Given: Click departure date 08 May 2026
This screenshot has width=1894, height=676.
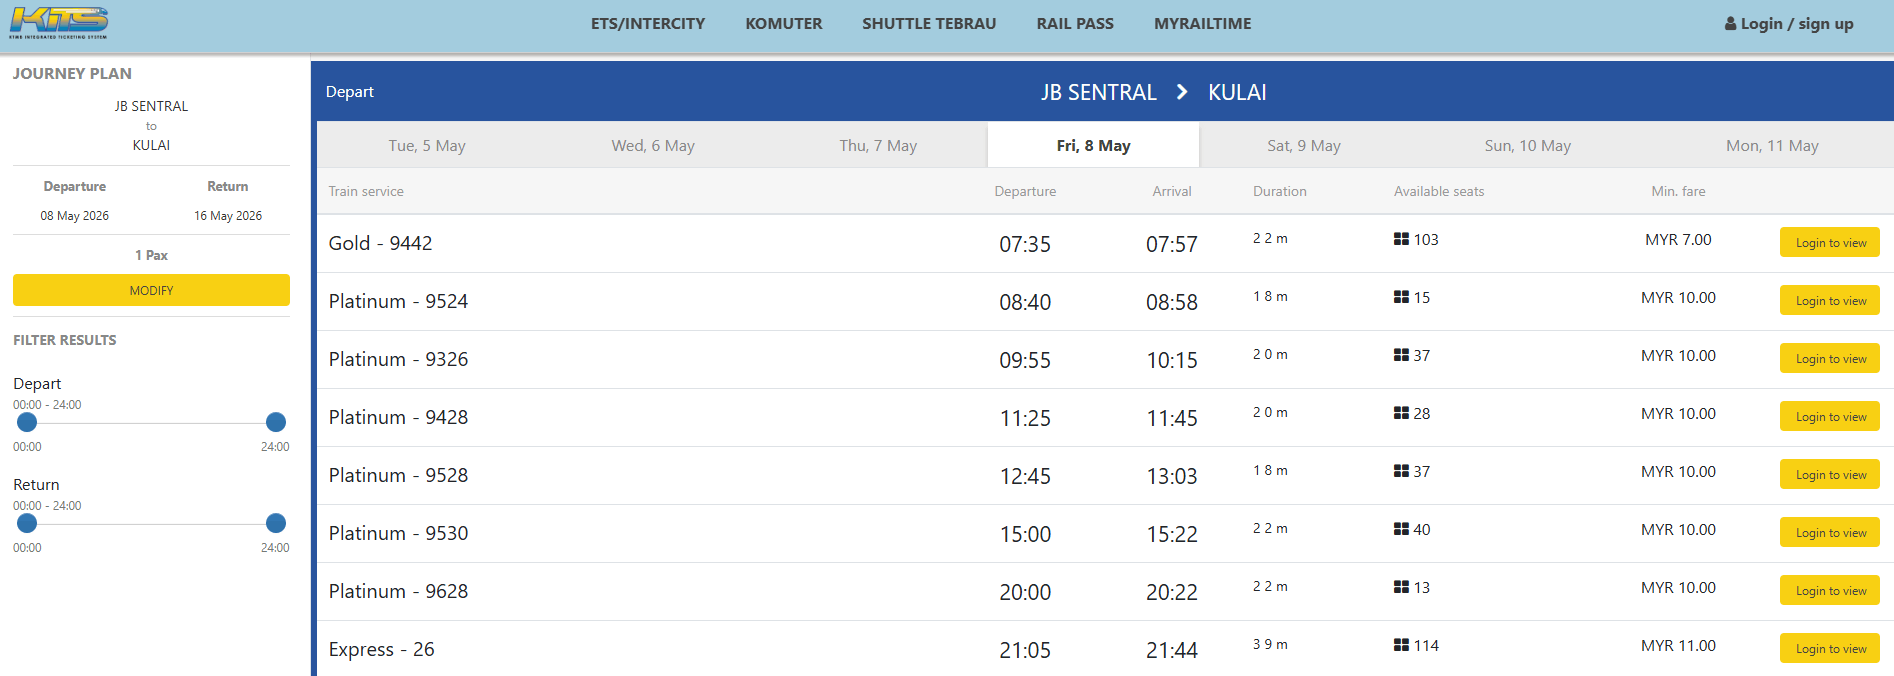Looking at the screenshot, I should 75,216.
